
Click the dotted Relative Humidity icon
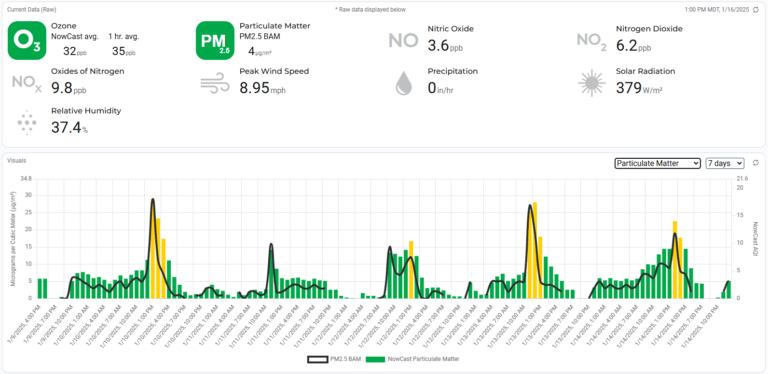[27, 122]
